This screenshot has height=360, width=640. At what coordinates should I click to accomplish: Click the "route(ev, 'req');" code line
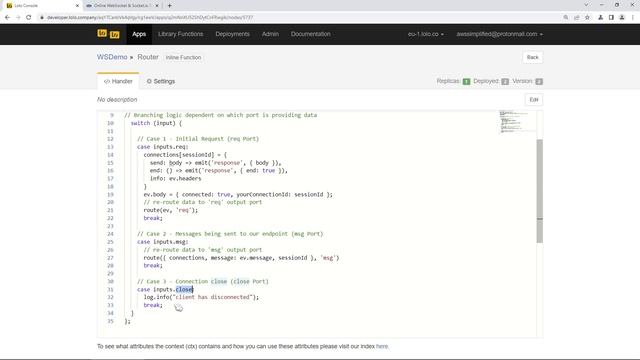(x=171, y=210)
